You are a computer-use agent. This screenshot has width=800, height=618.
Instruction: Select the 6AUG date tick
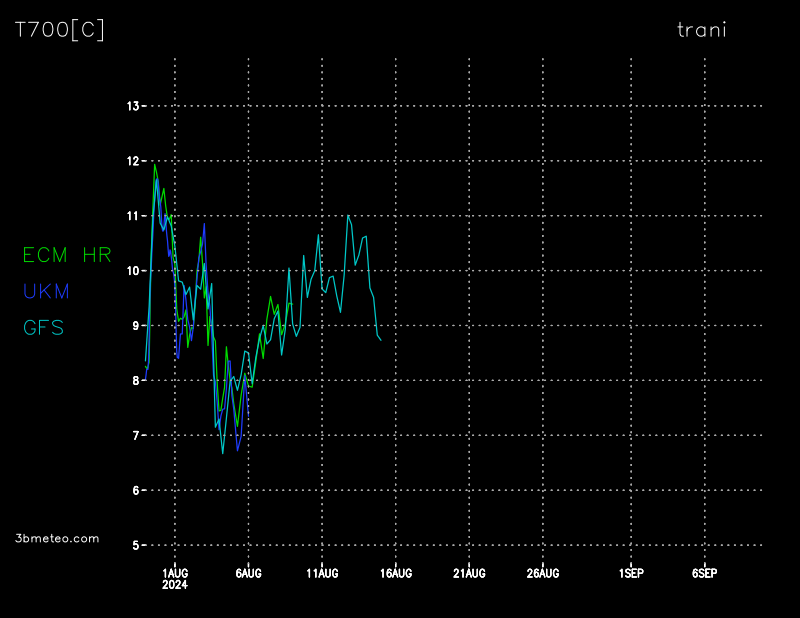coord(248,573)
